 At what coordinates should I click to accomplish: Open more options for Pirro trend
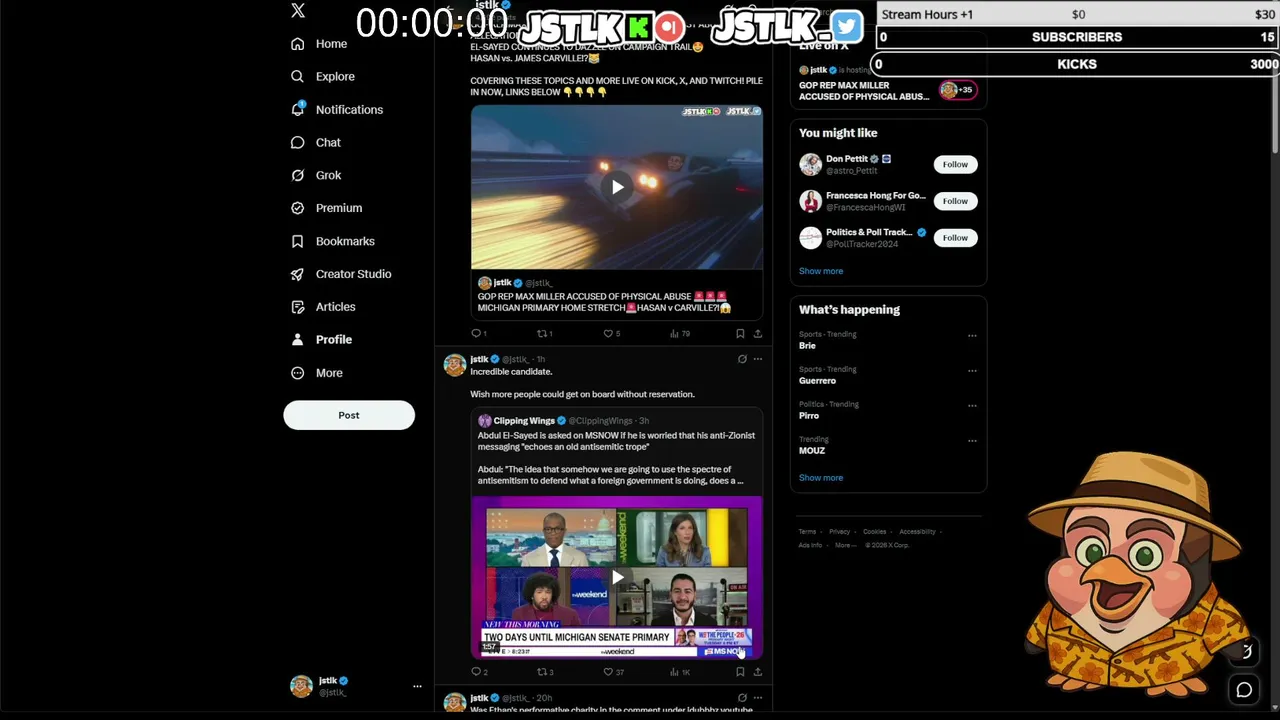972,406
